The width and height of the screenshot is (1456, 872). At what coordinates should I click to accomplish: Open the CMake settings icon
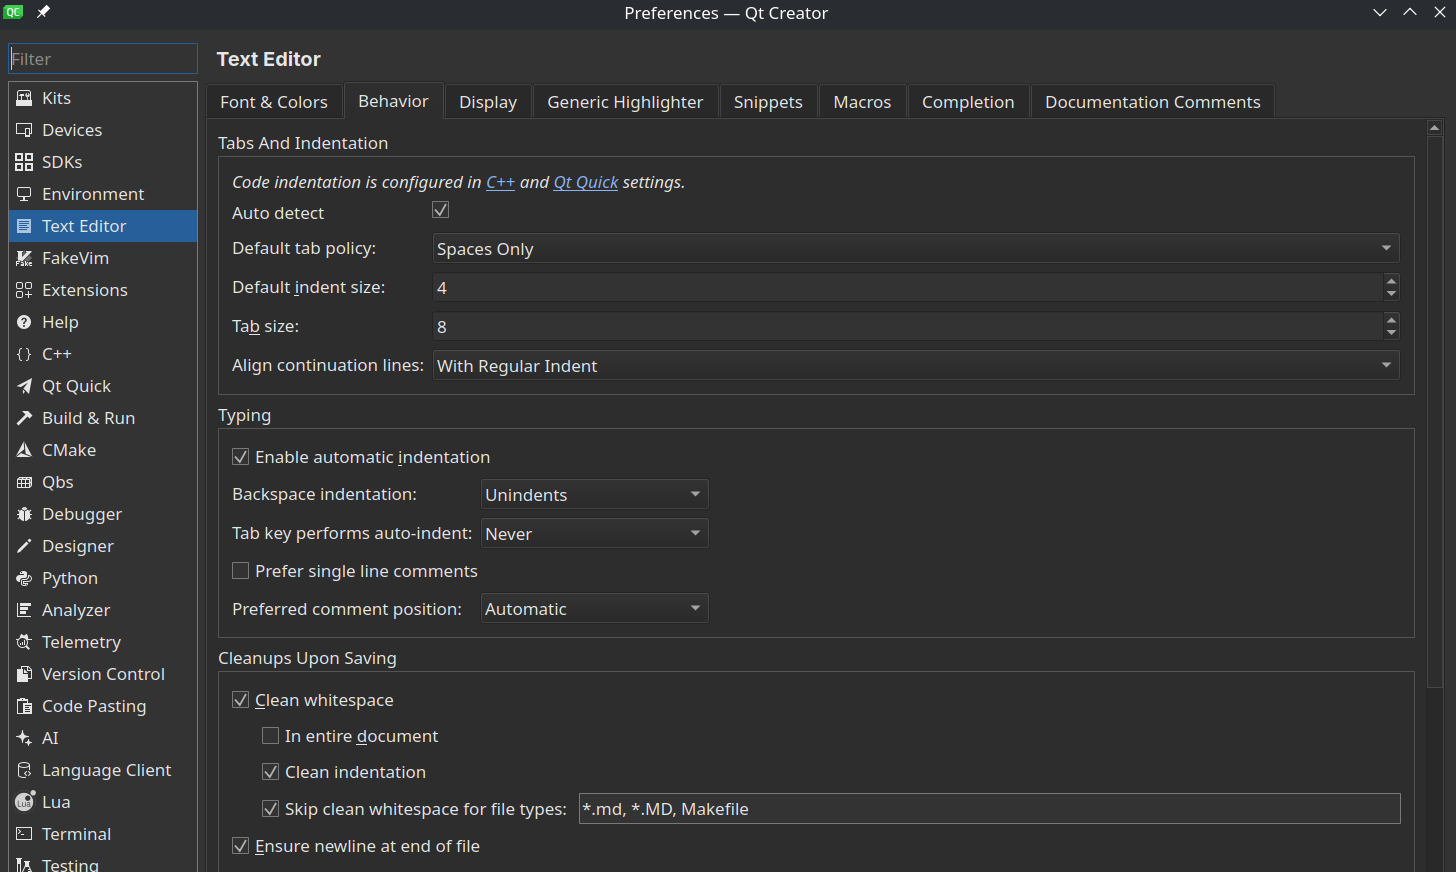coord(24,450)
